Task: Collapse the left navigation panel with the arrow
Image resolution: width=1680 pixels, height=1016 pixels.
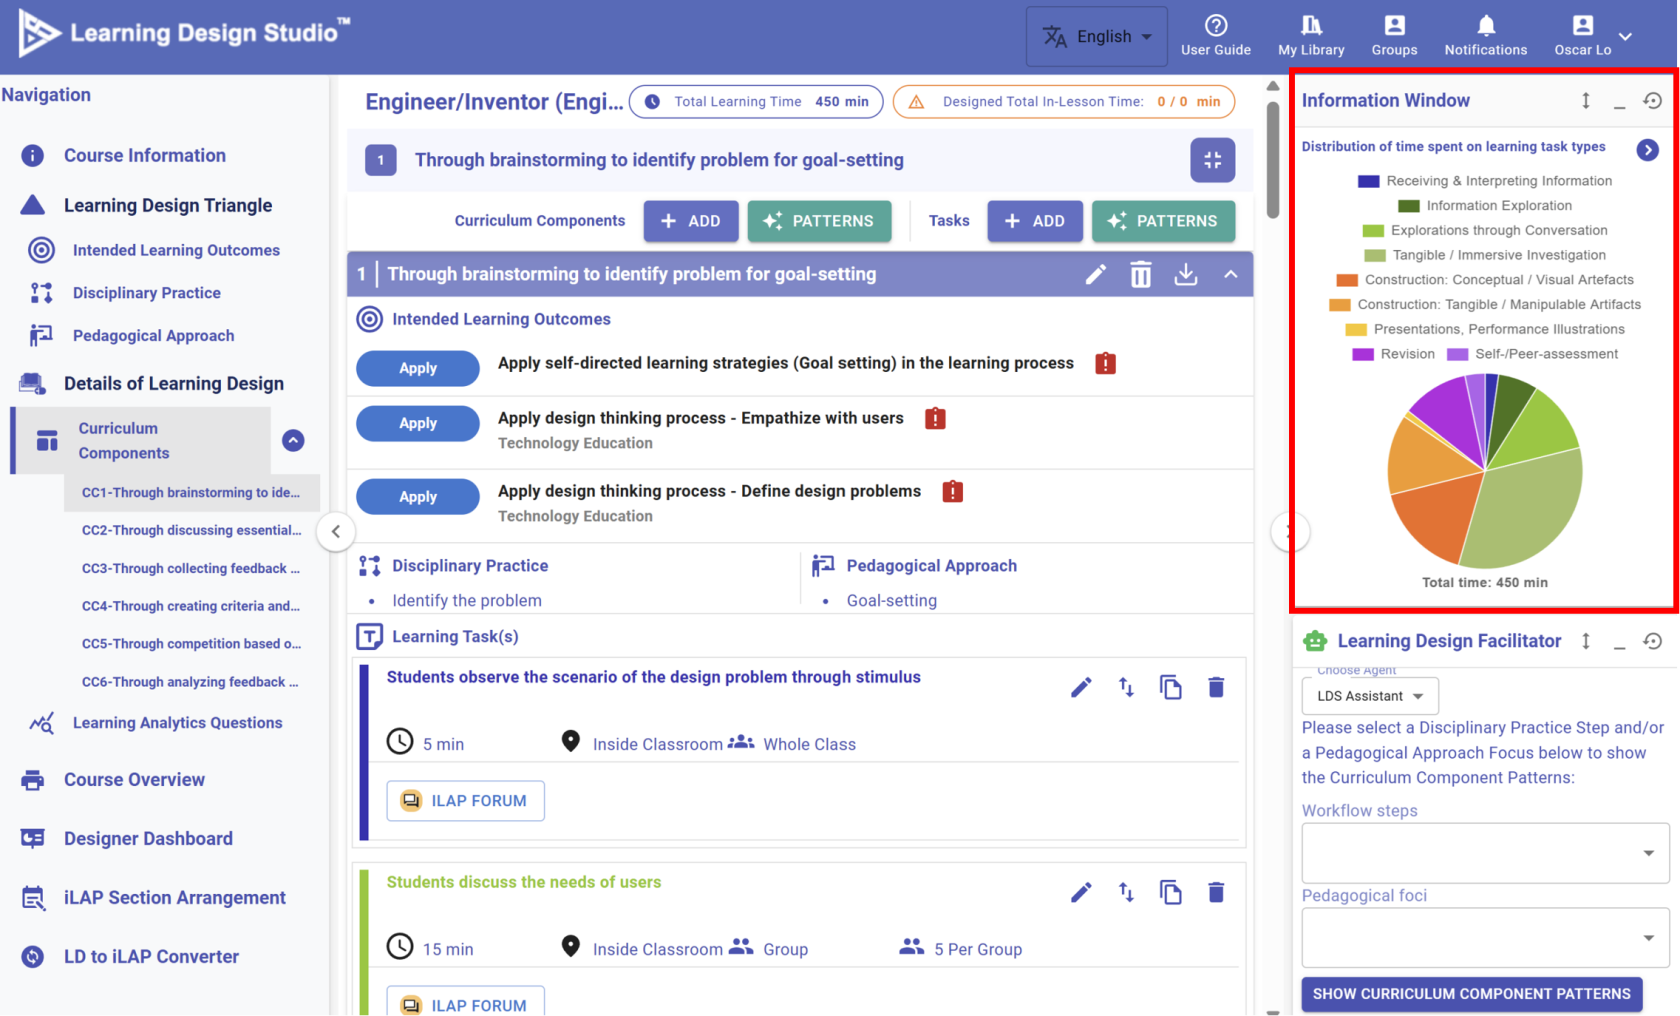Action: [x=336, y=531]
